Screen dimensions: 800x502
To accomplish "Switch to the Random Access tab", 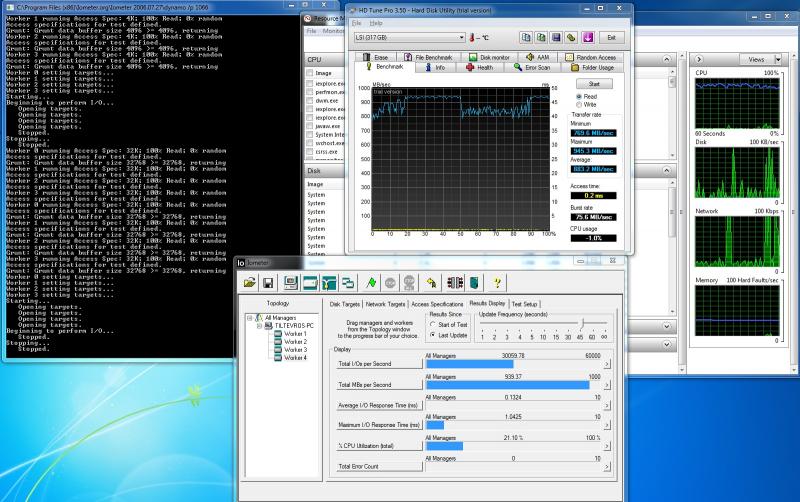I will [591, 57].
